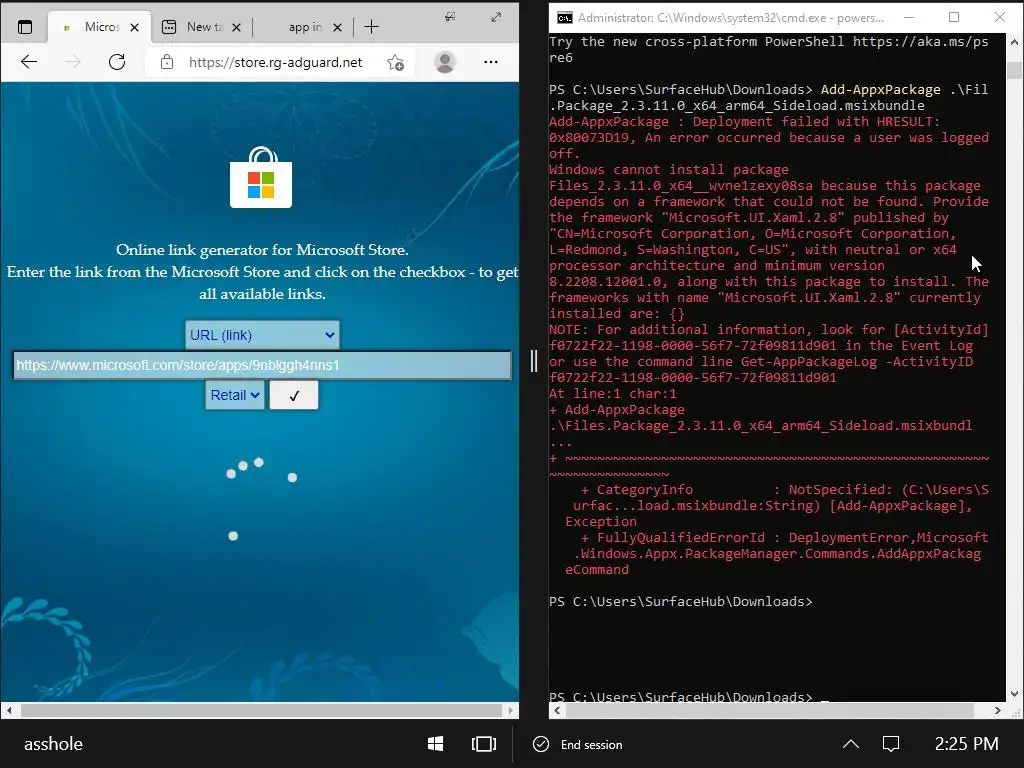Click the 0x80073D19 error code text

(589, 138)
